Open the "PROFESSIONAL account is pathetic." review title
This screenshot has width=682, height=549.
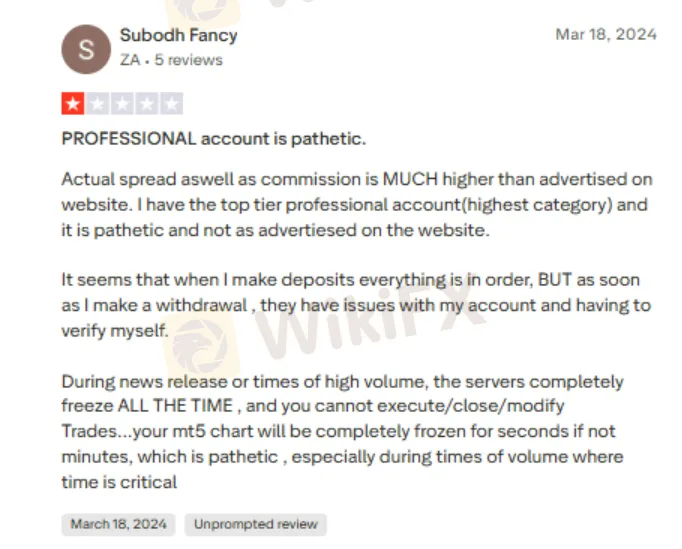(214, 138)
